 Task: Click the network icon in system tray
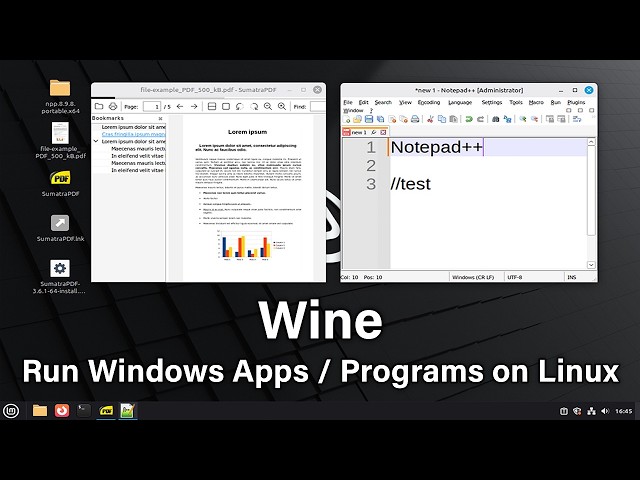tap(591, 411)
